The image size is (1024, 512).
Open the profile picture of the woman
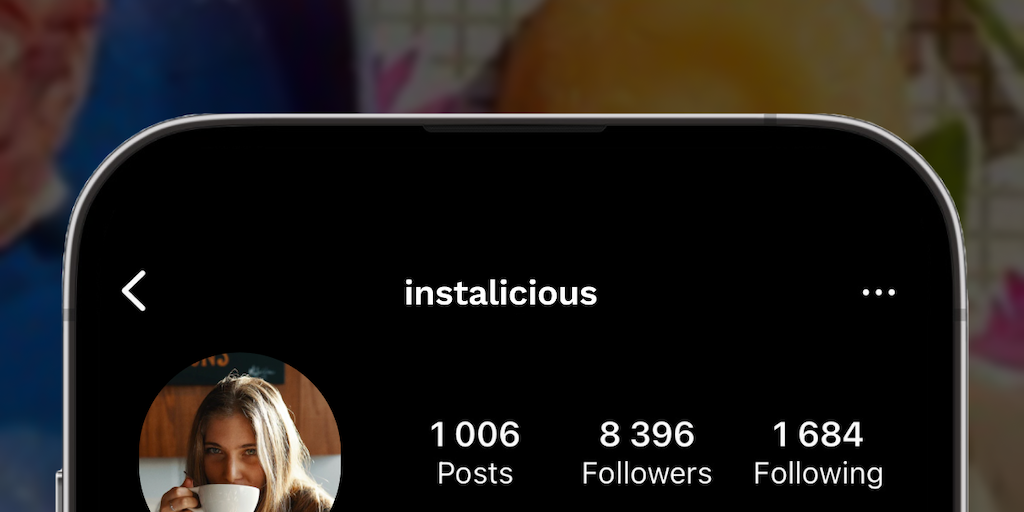pos(240,432)
